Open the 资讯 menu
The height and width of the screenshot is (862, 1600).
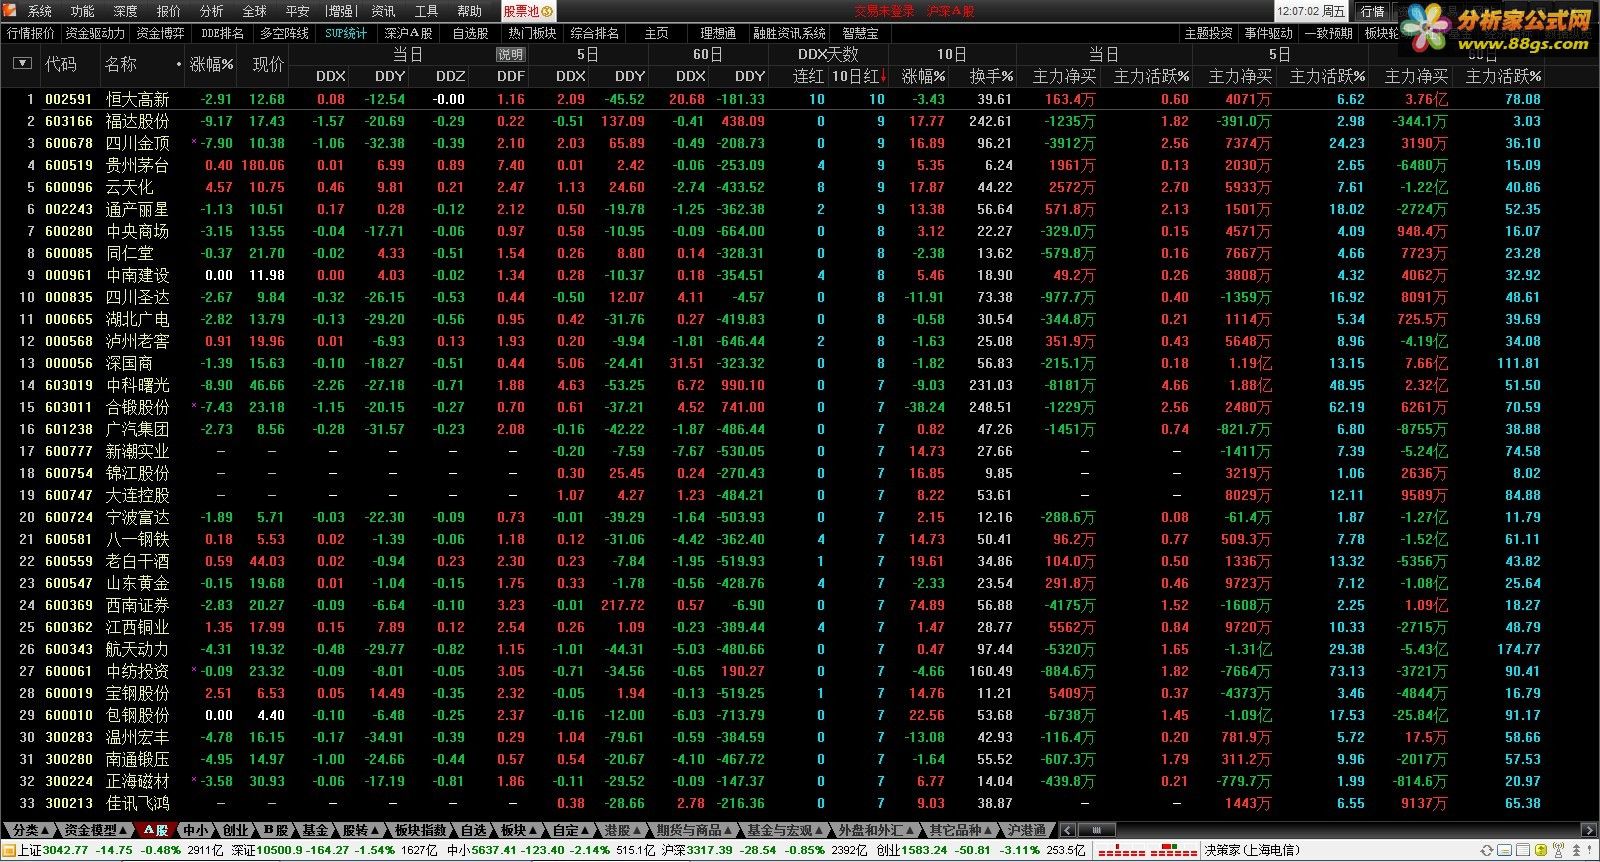383,11
